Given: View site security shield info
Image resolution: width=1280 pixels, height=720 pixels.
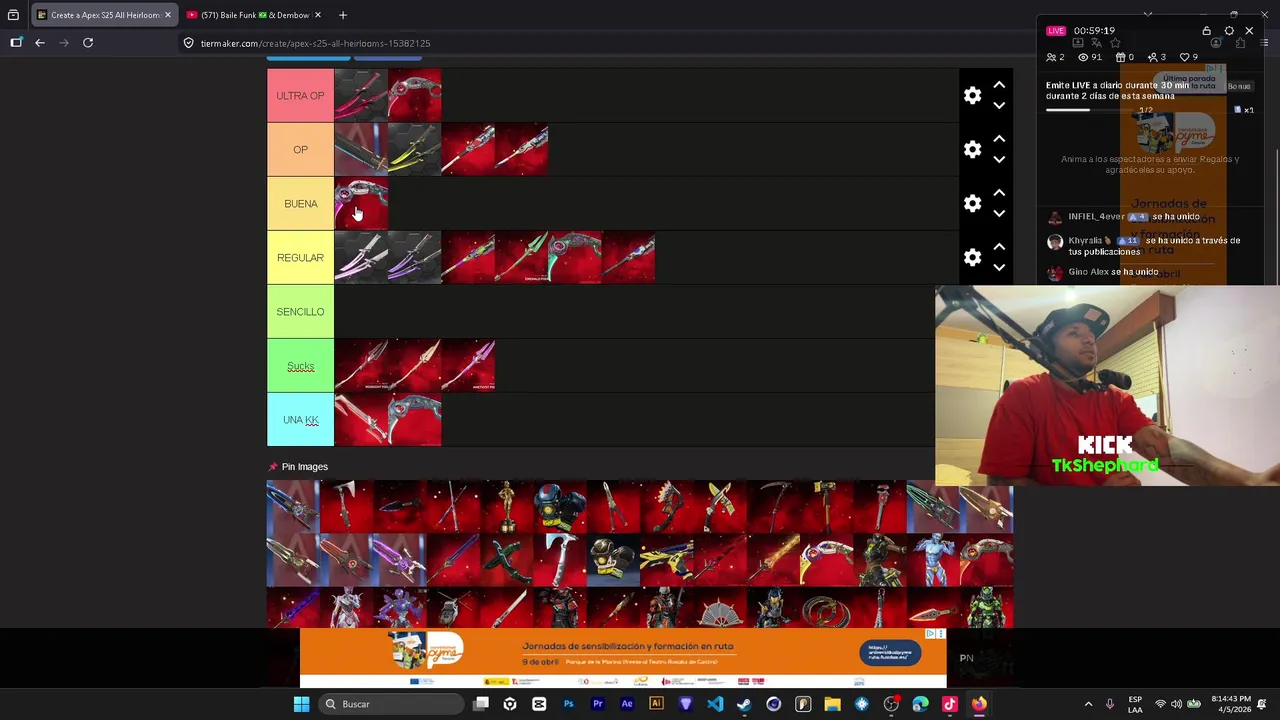Looking at the screenshot, I should pyautogui.click(x=188, y=43).
